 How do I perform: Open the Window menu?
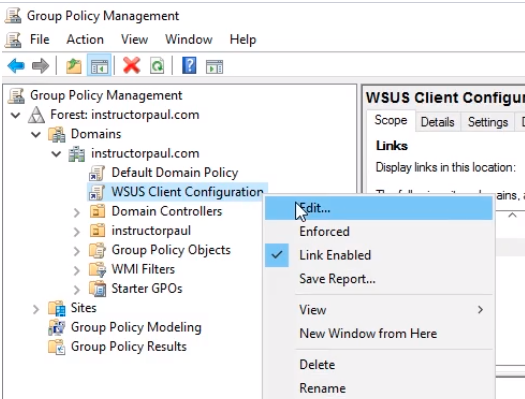coord(189,39)
